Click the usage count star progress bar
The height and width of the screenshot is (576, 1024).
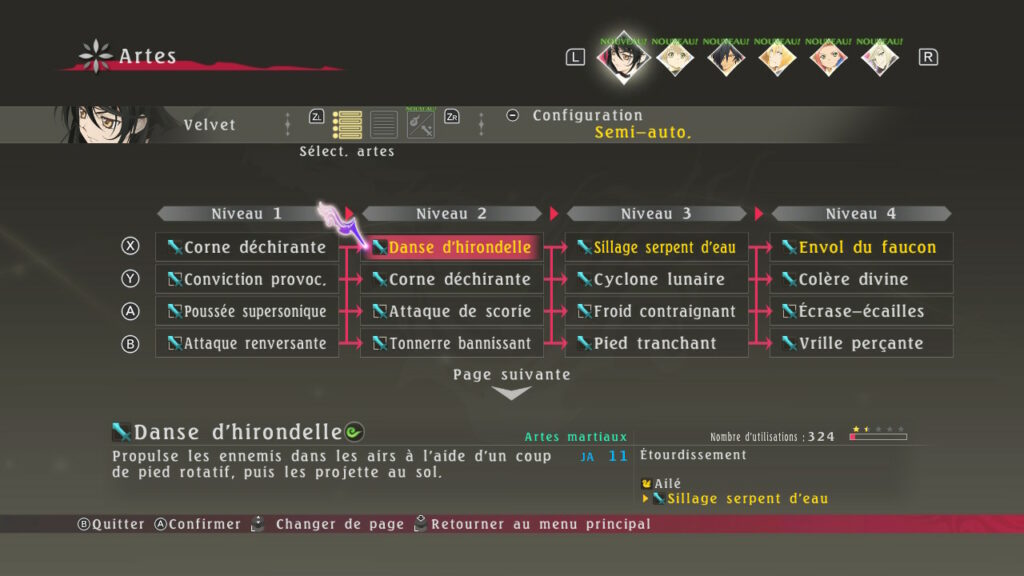tap(878, 436)
